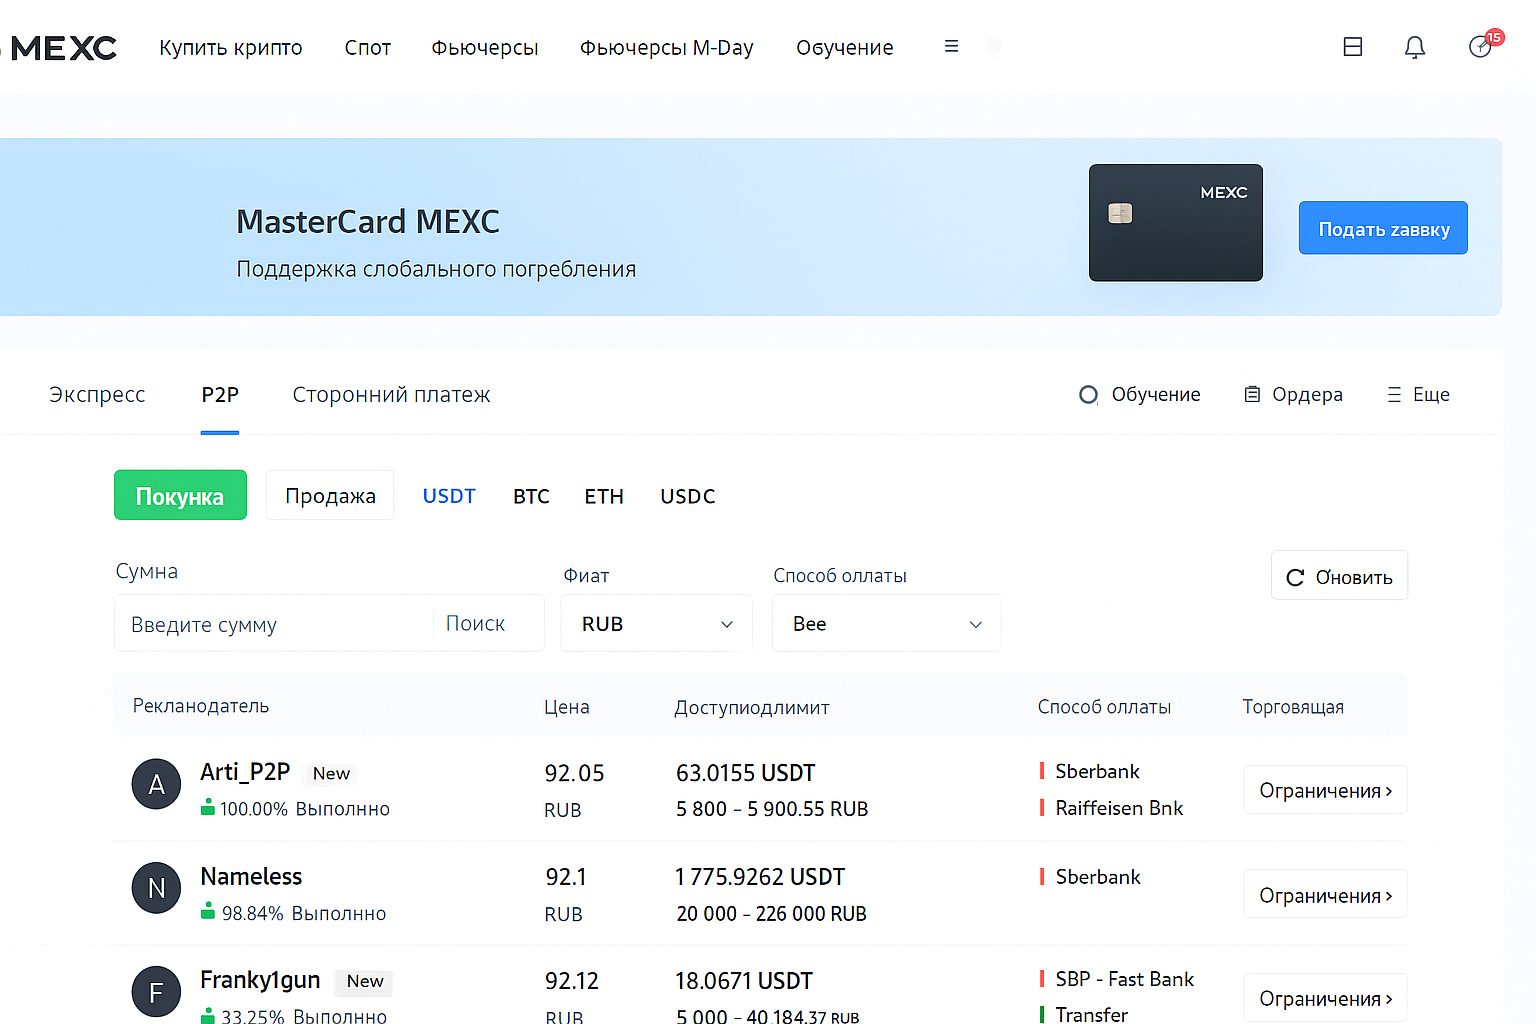Select BTC as the crypto asset
Image resolution: width=1536 pixels, height=1024 pixels.
(531, 497)
